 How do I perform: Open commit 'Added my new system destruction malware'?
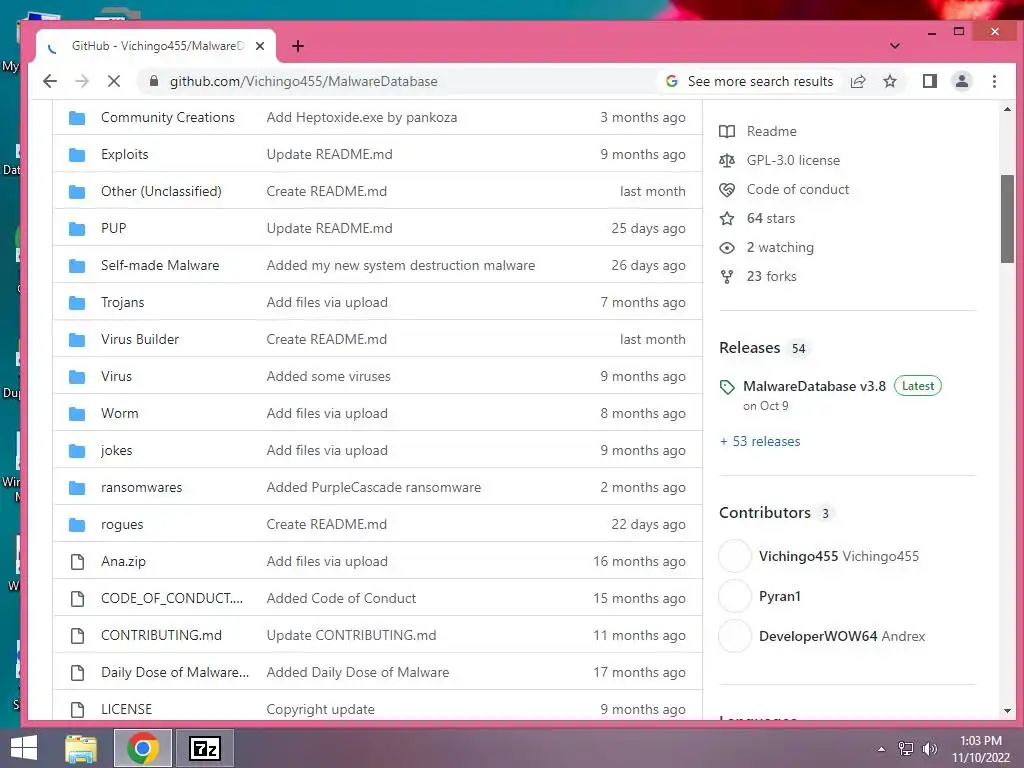[x=400, y=265]
